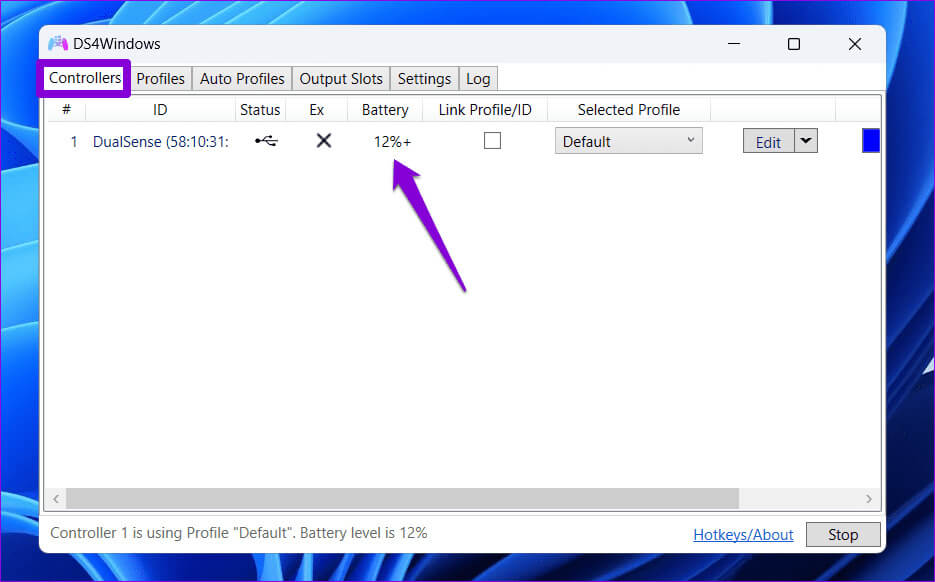Click the status bar battery level message

click(x=239, y=533)
